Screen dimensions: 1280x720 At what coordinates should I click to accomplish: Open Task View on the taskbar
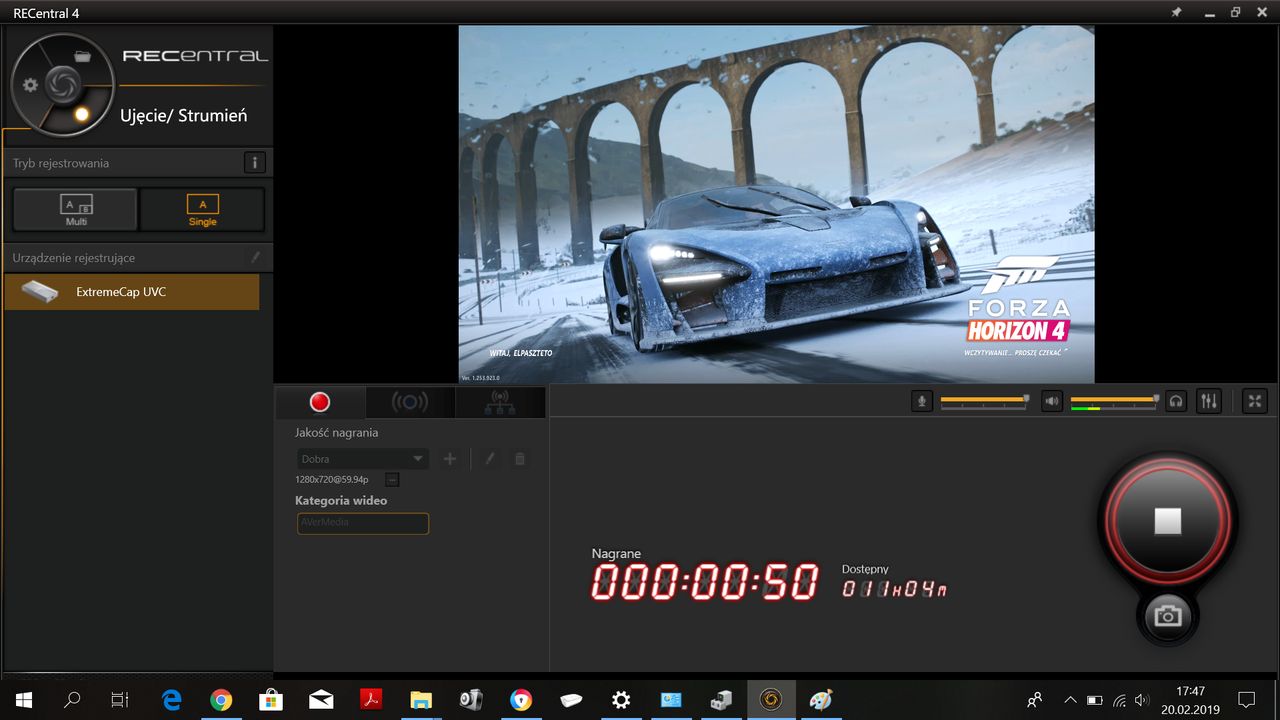click(x=120, y=700)
